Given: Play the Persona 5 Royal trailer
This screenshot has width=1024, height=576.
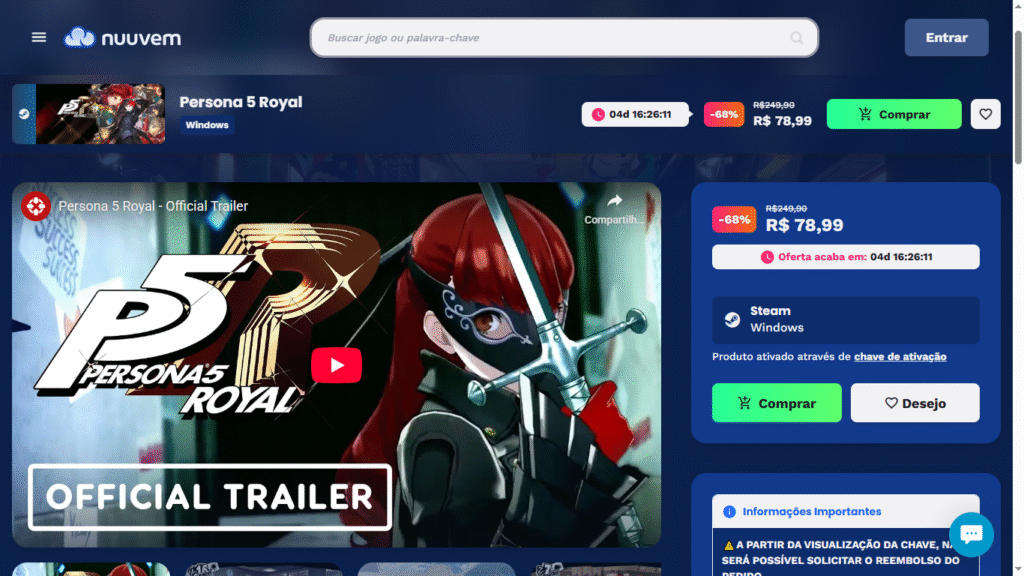Looking at the screenshot, I should 336,365.
